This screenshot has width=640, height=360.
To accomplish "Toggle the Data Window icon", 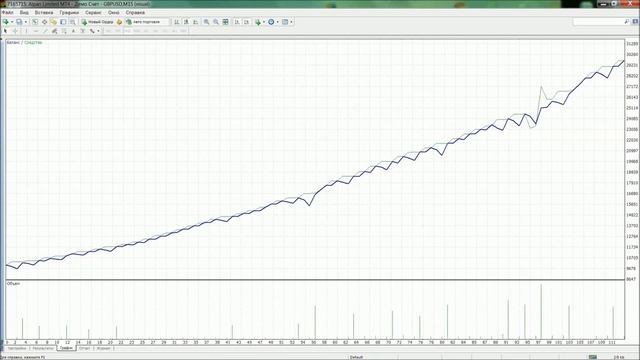I will [44, 22].
